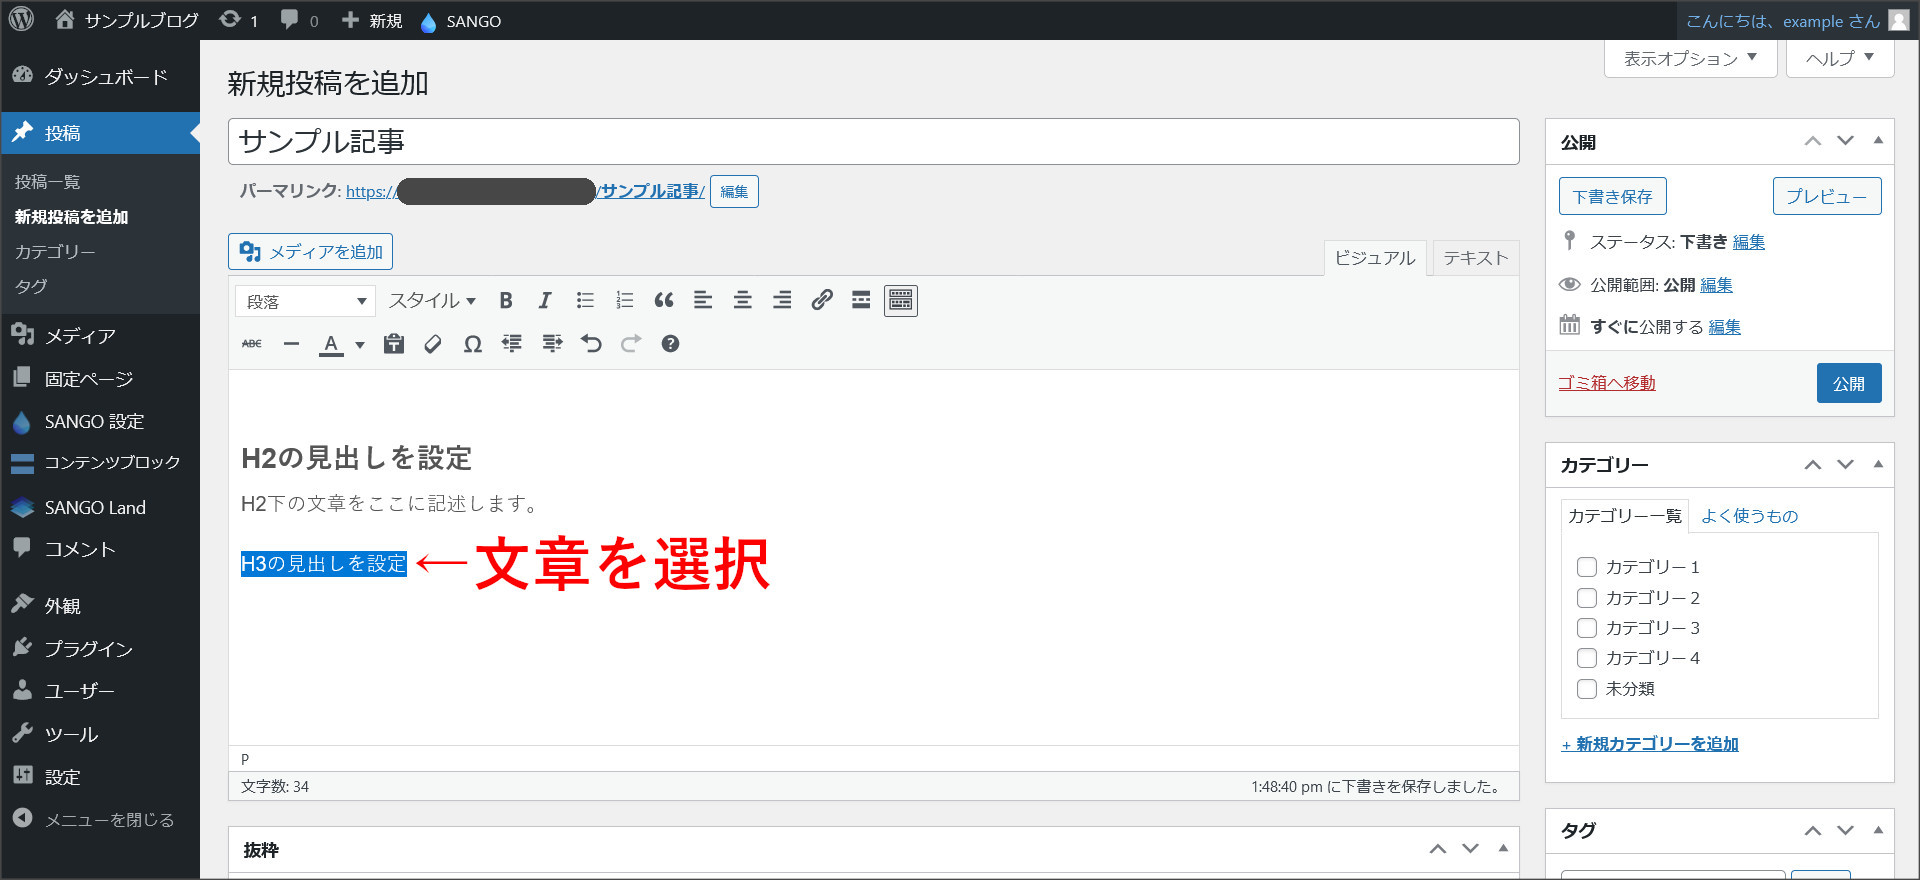The image size is (1920, 880).
Task: Insert a bulleted list
Action: [585, 301]
